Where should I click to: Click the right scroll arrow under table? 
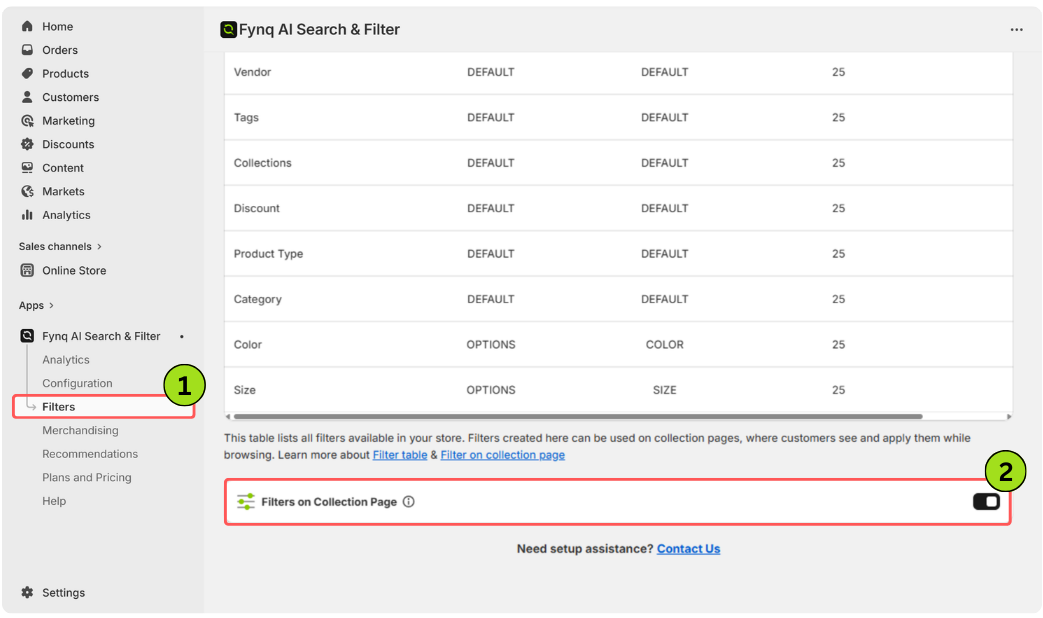1009,416
